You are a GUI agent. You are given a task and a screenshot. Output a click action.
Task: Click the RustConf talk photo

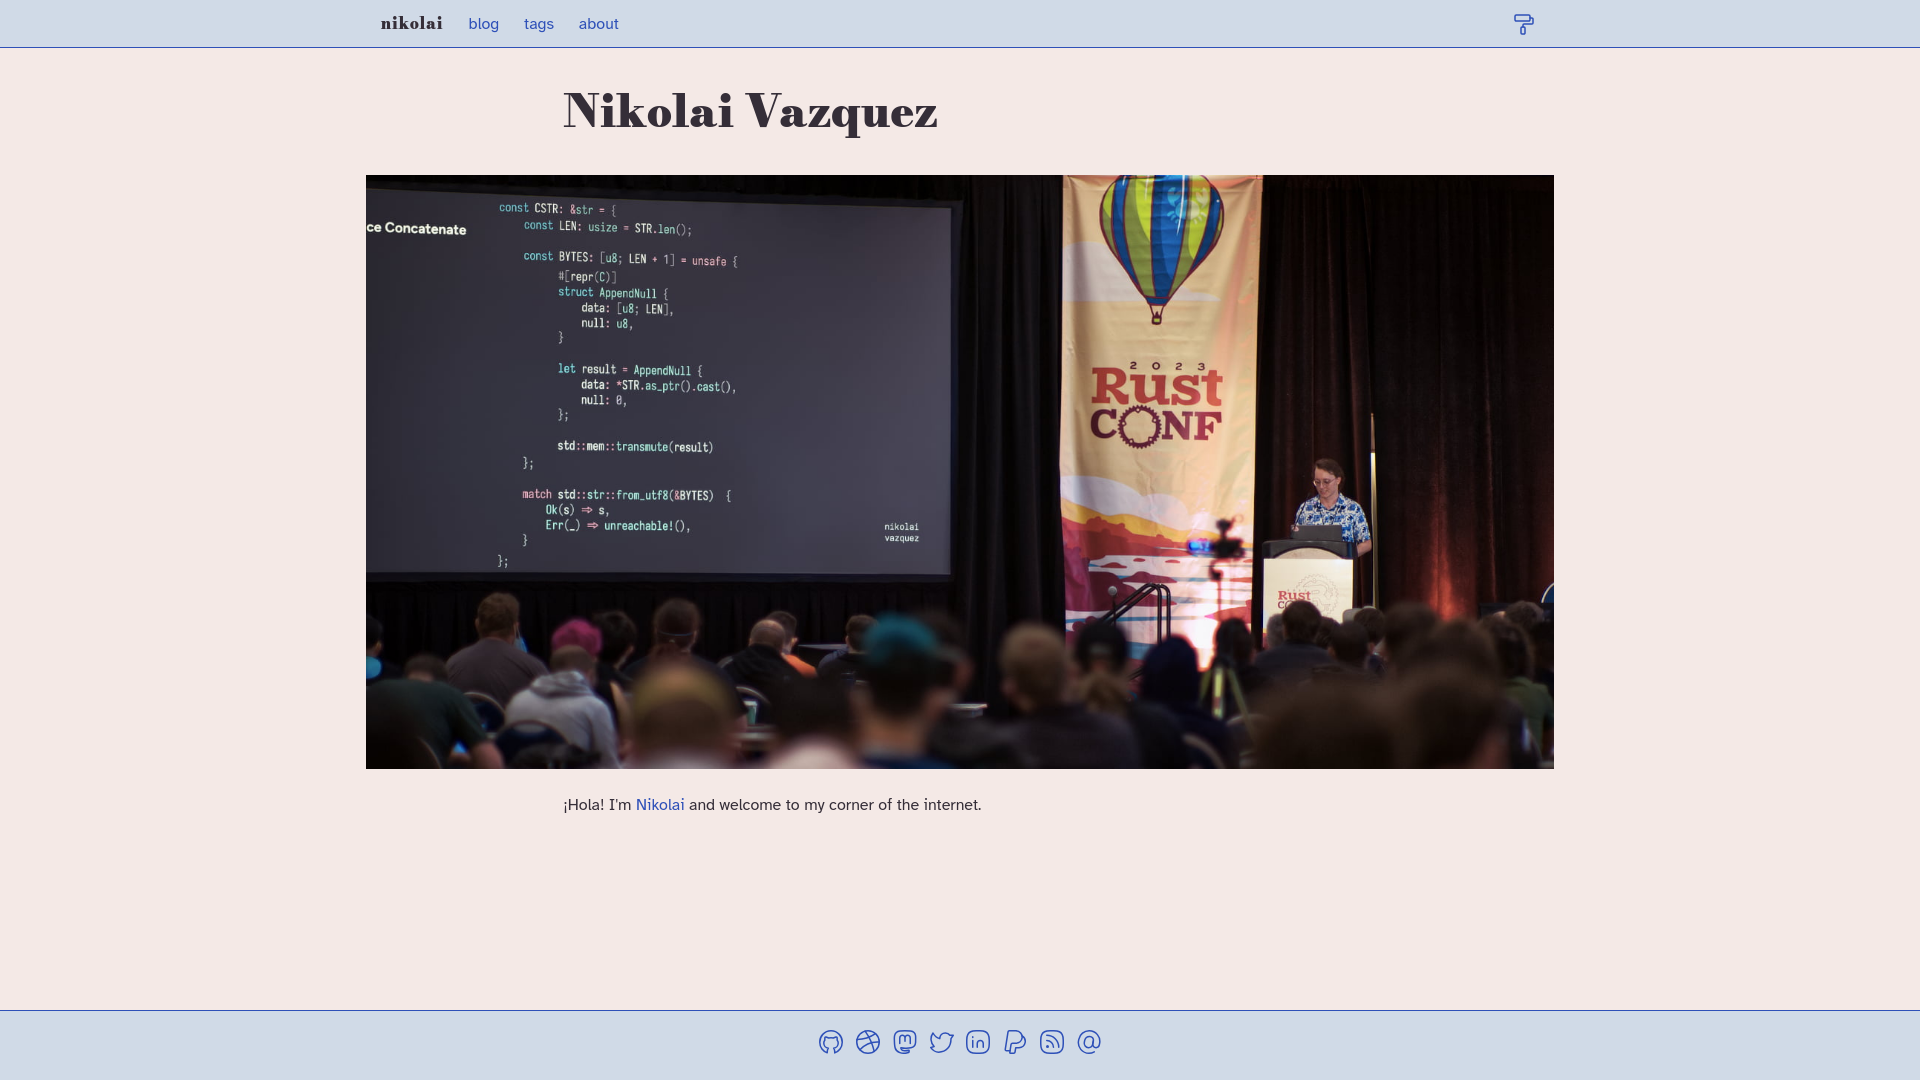pos(960,472)
